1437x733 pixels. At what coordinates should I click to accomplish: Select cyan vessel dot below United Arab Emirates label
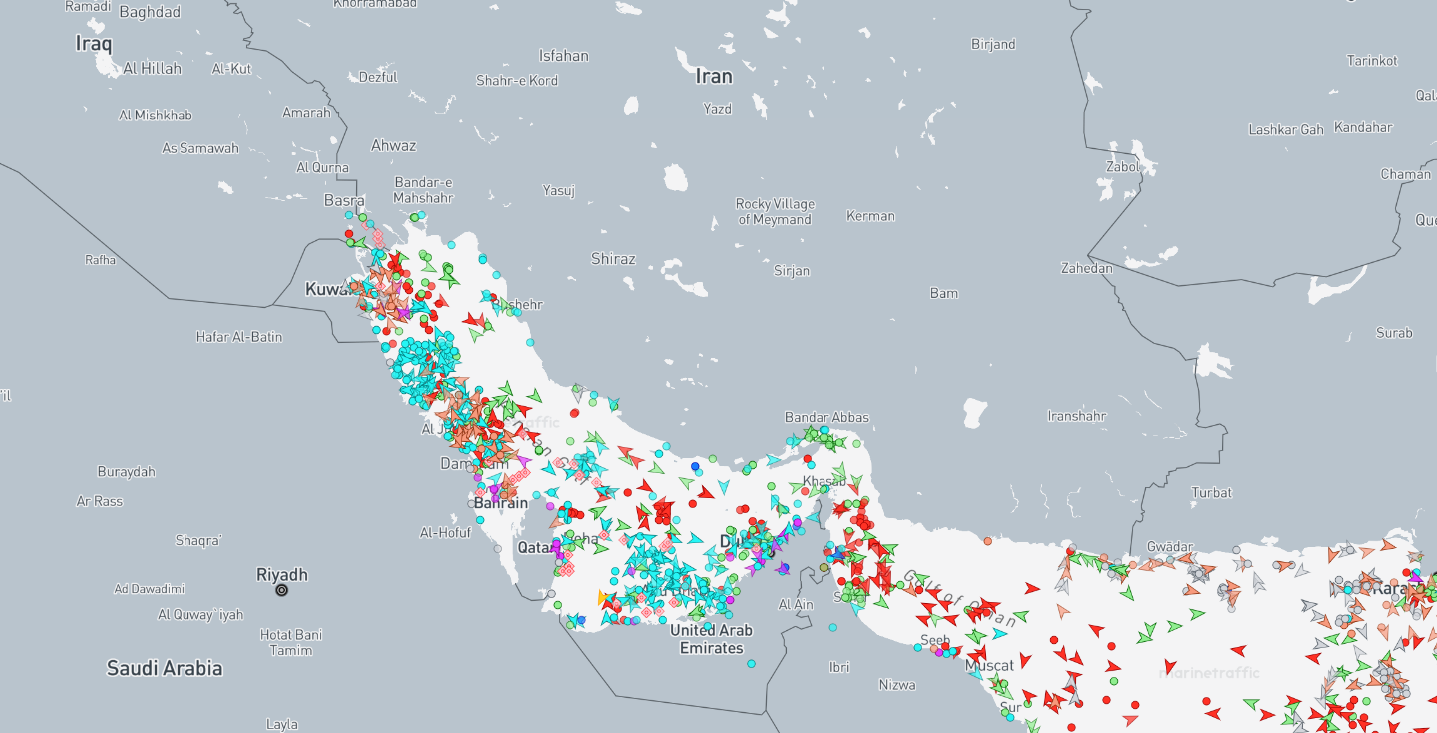pyautogui.click(x=752, y=663)
